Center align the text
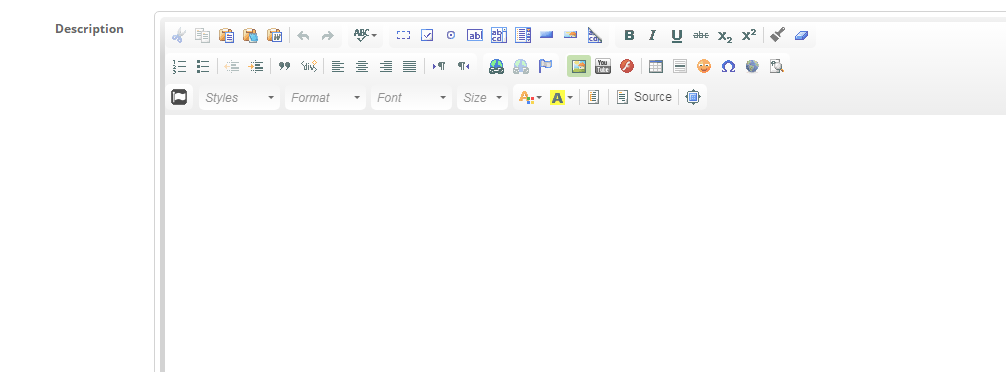This screenshot has width=1006, height=372. [362, 66]
